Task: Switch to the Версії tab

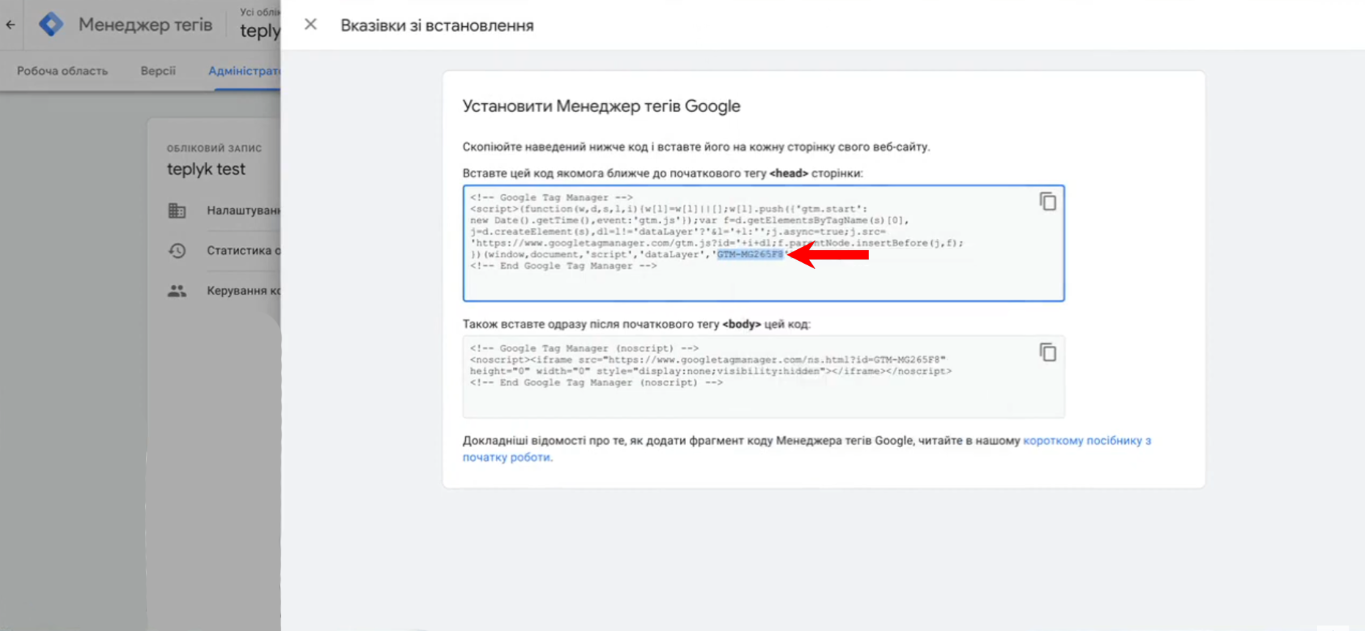Action: pyautogui.click(x=158, y=71)
